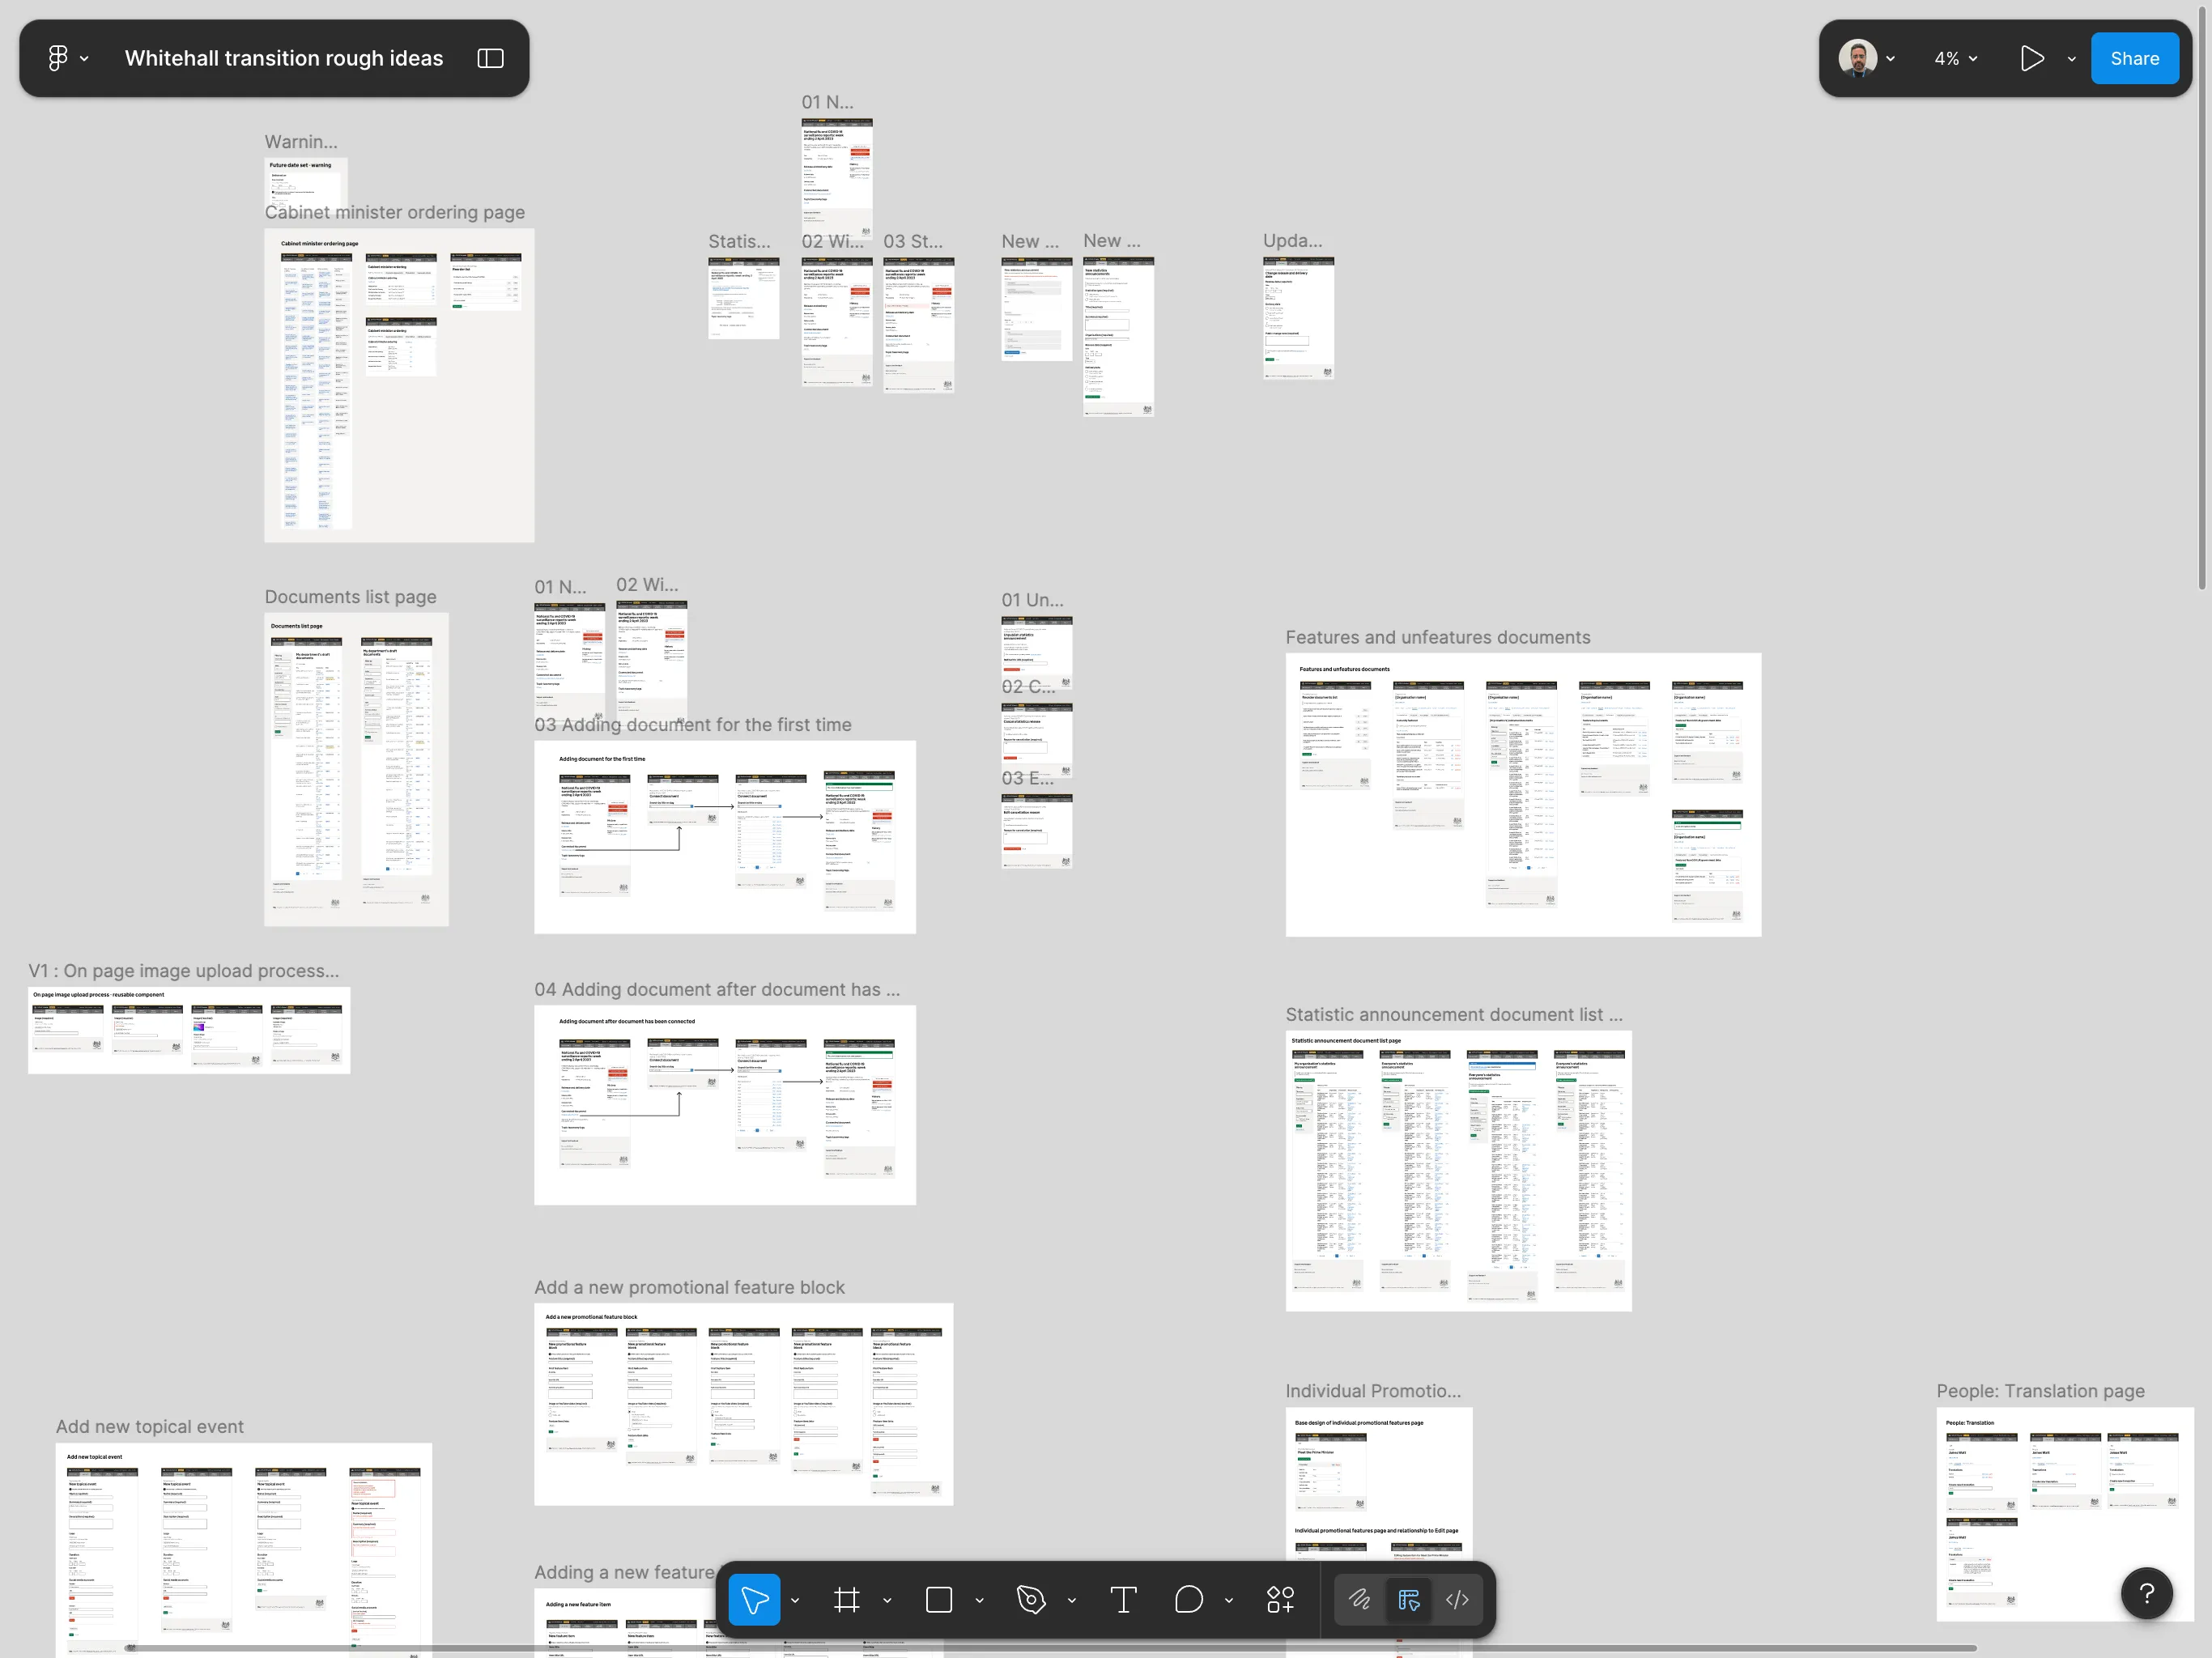Select 'Add a new promotional feature block' label
The width and height of the screenshot is (2212, 1658).
tap(689, 1287)
